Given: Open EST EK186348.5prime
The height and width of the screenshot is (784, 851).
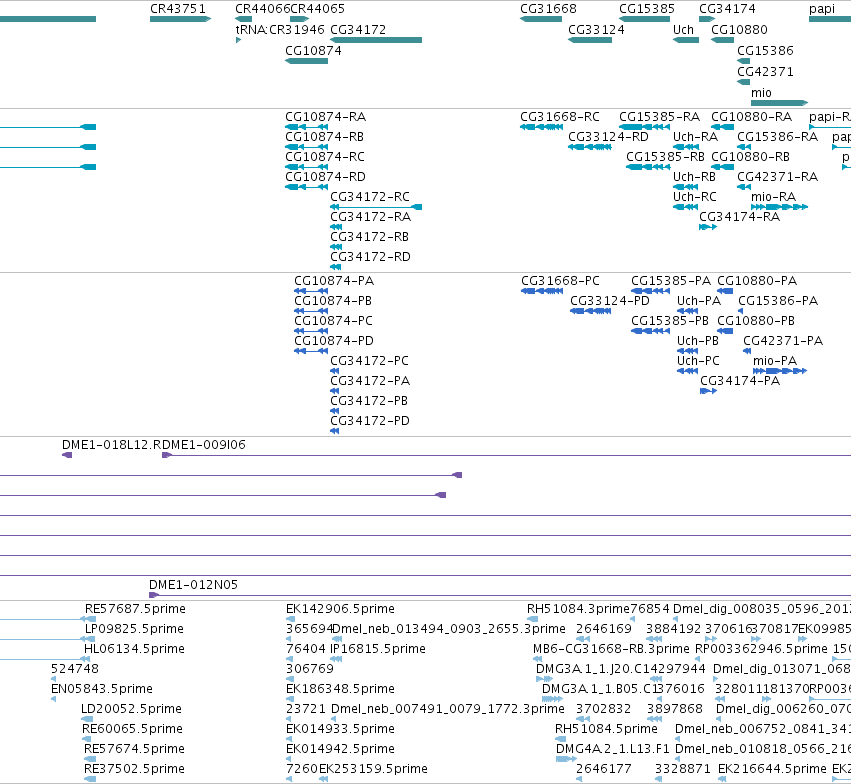Looking at the screenshot, I should coord(290,699).
